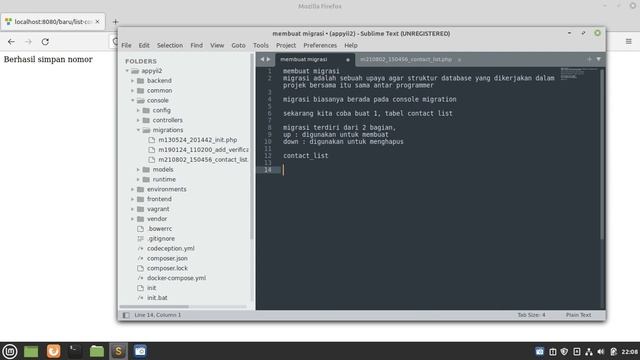This screenshot has height=360, width=640.
Task: Collapse the console folder
Action: [x=132, y=100]
